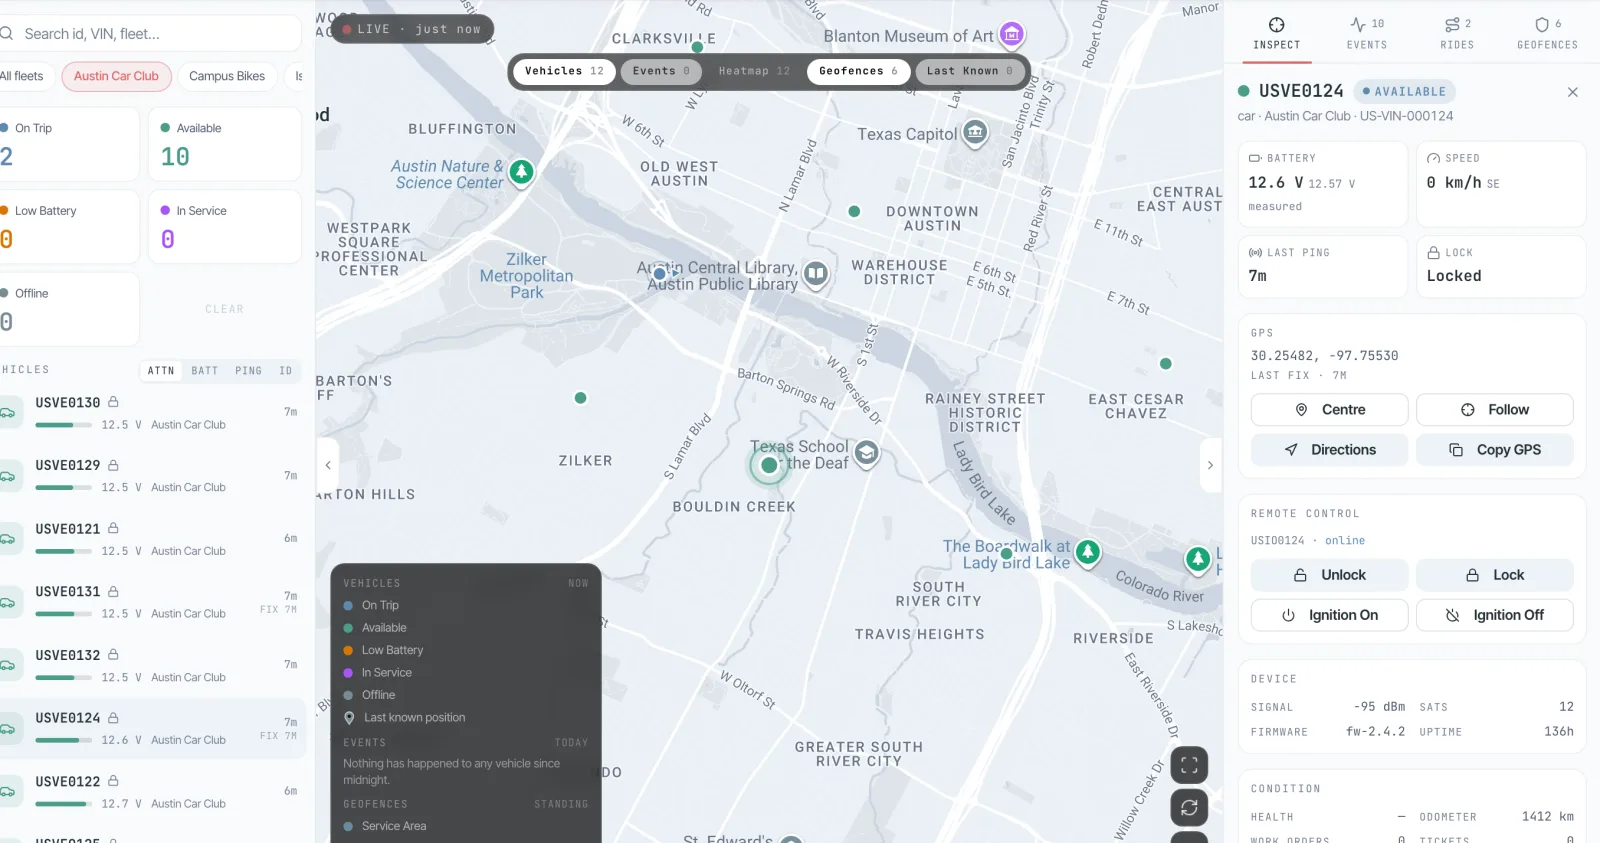
Task: Click vehicle dot near Zilker
Action: [x=580, y=398]
